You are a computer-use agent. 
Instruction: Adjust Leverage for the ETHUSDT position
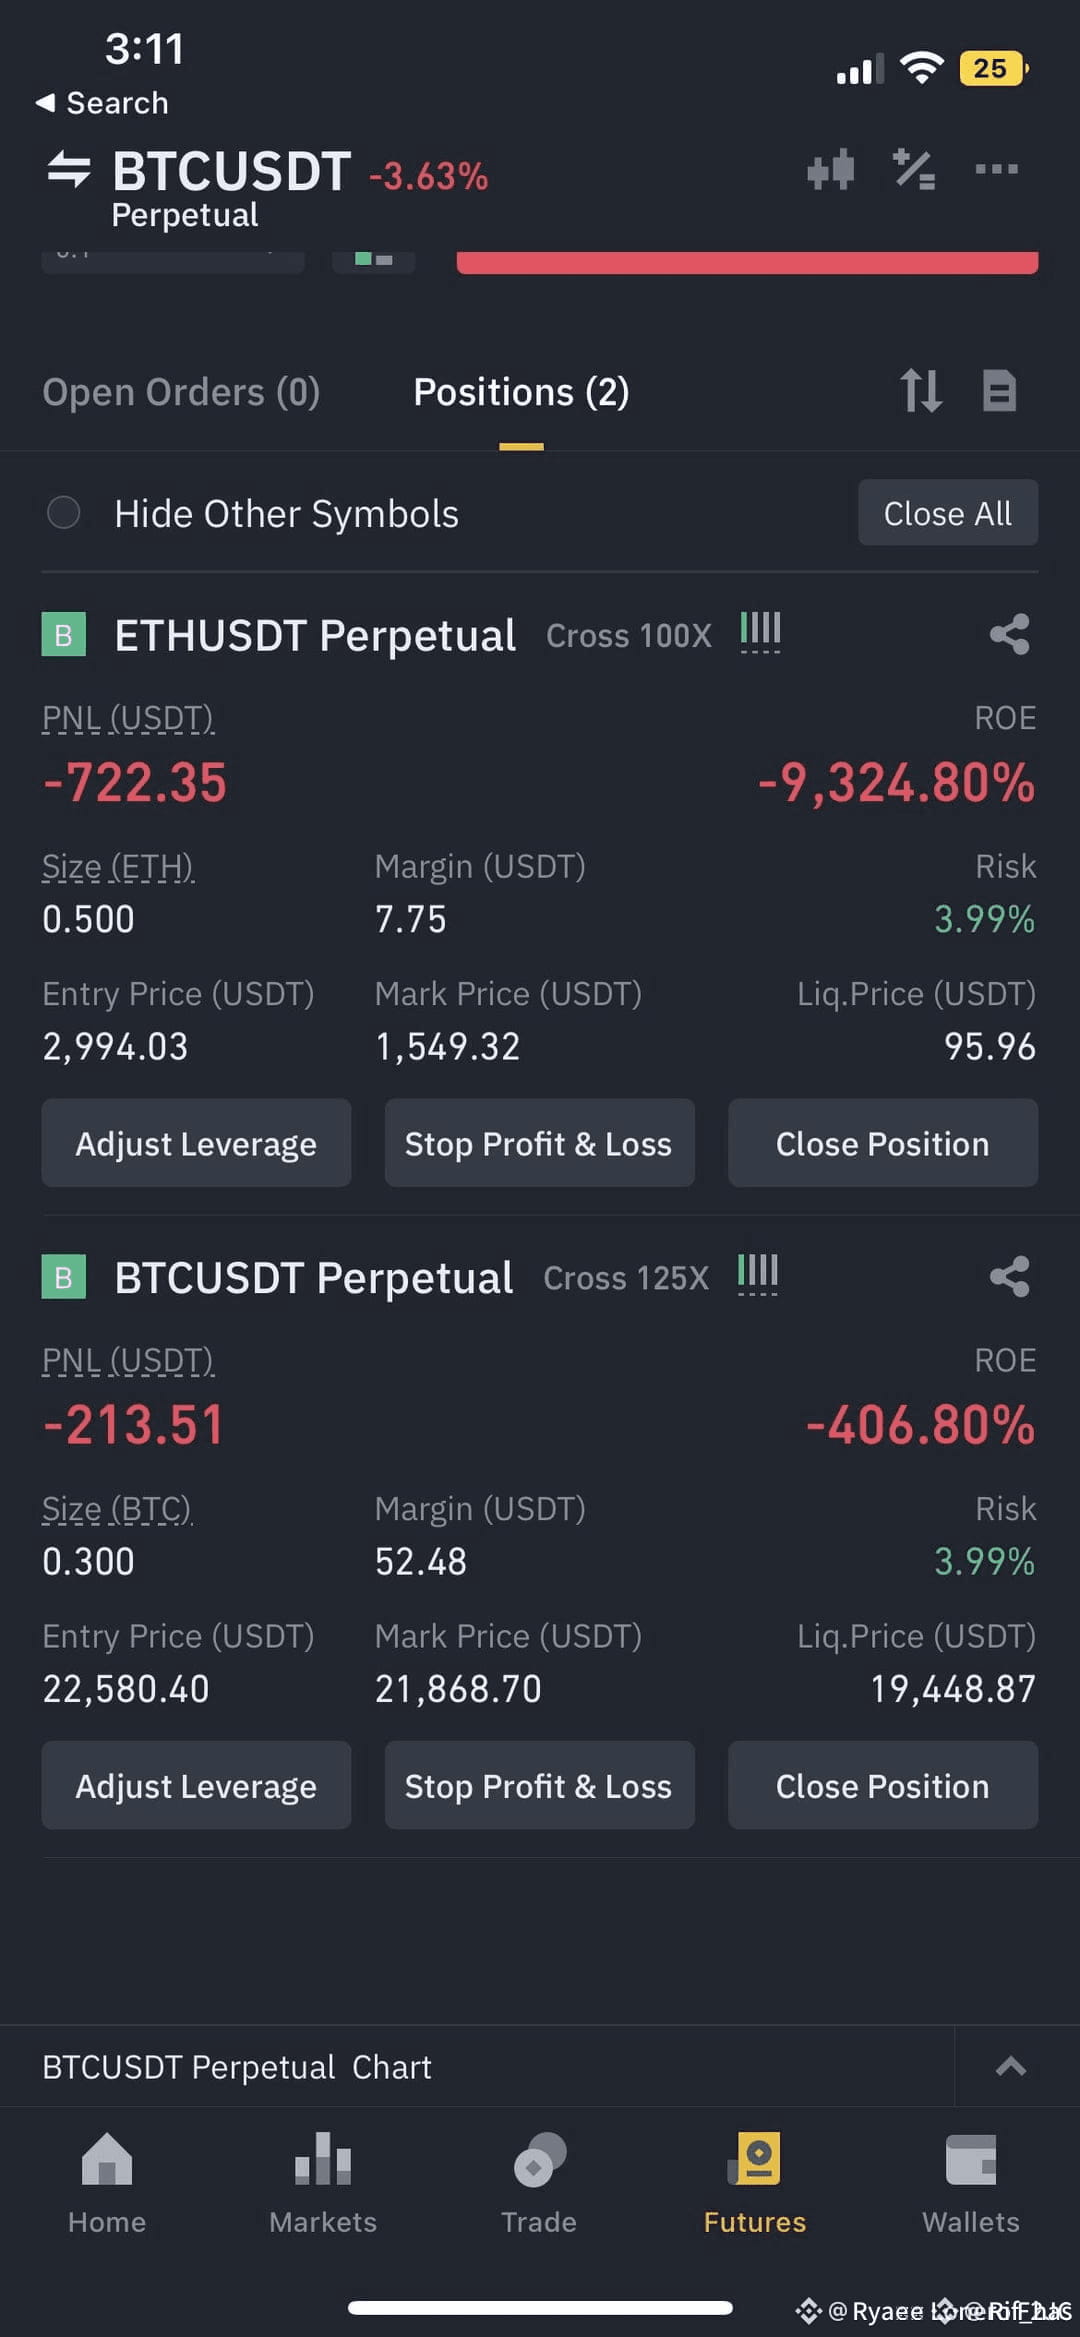(196, 1143)
